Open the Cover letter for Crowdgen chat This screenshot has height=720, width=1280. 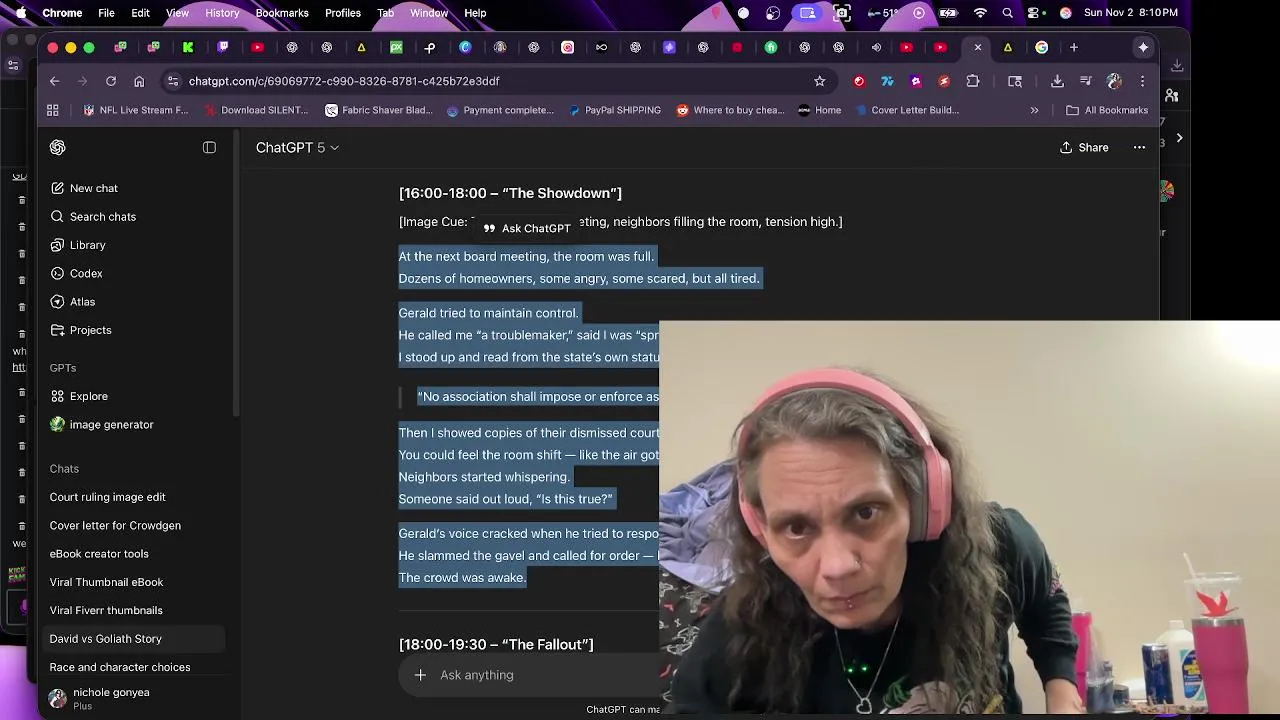115,525
